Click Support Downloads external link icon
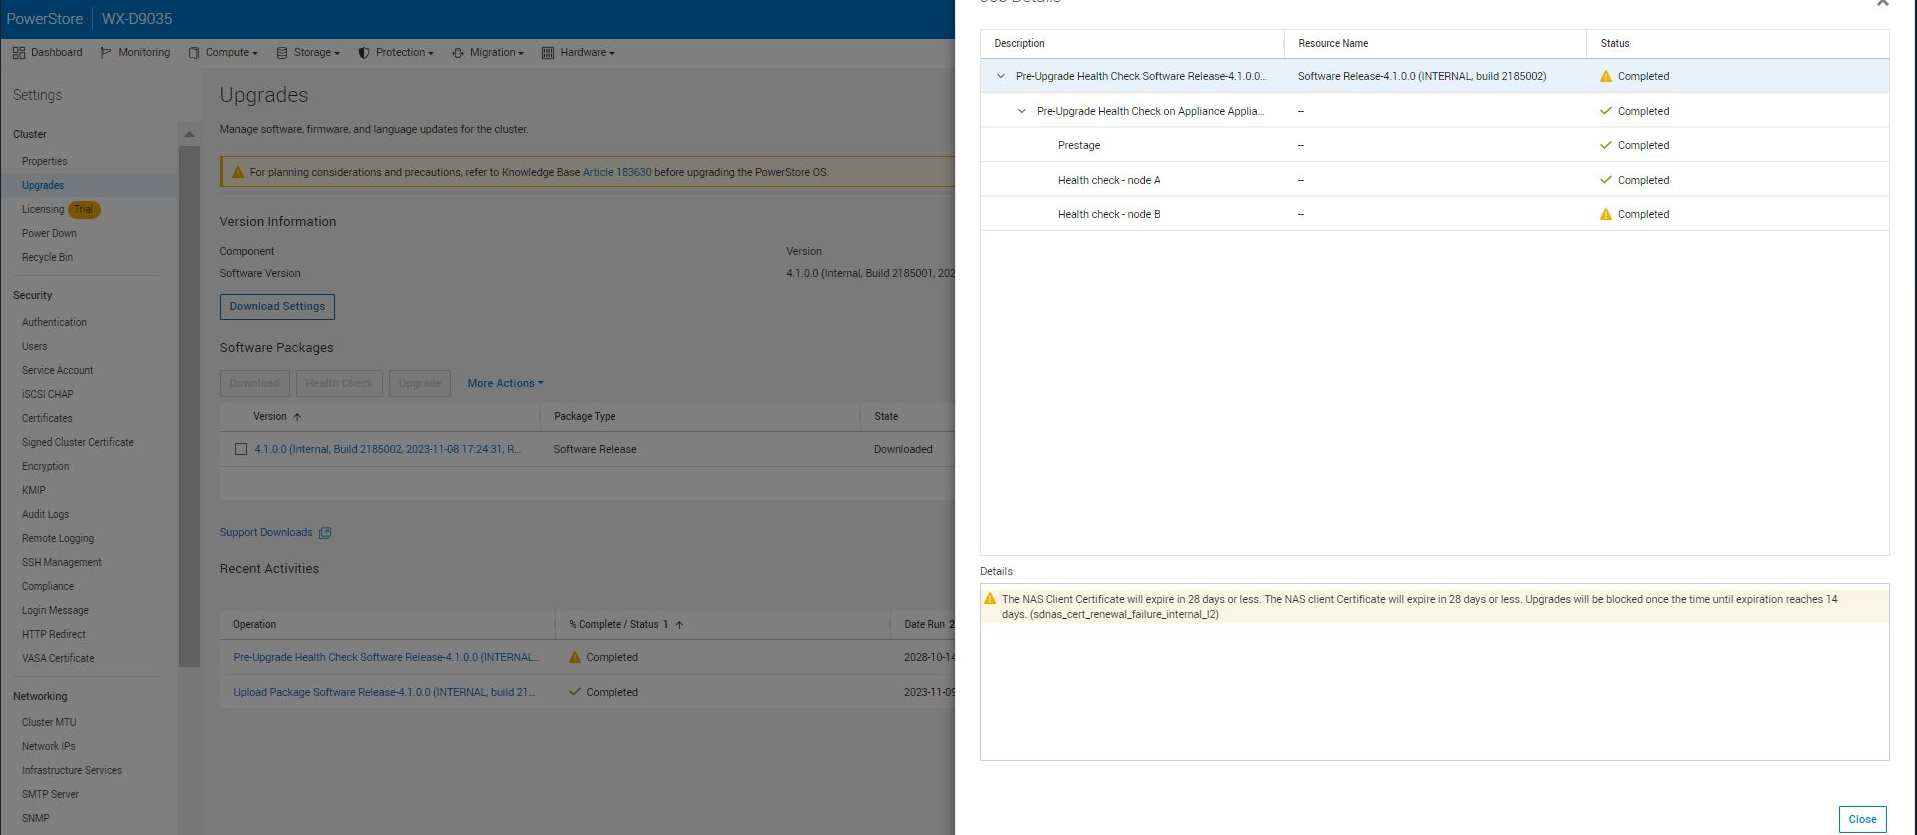This screenshot has width=1917, height=835. 325,533
